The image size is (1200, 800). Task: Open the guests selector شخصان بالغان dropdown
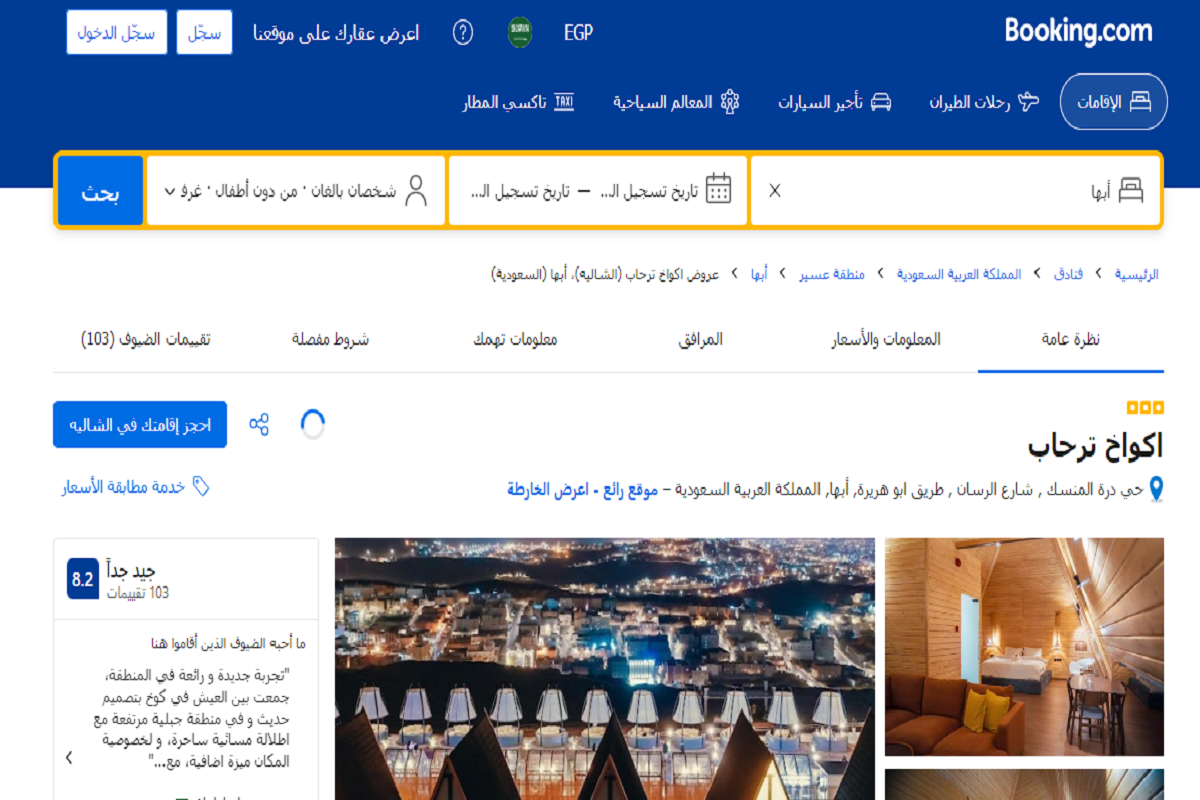(295, 190)
